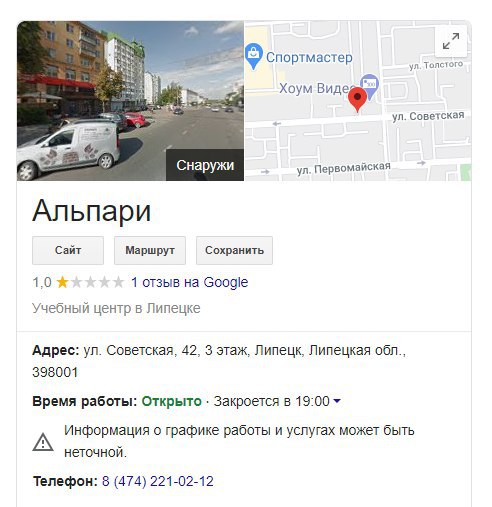The width and height of the screenshot is (492, 507).
Task: Expand the map with fullscreen arrows icon
Action: coord(451,41)
